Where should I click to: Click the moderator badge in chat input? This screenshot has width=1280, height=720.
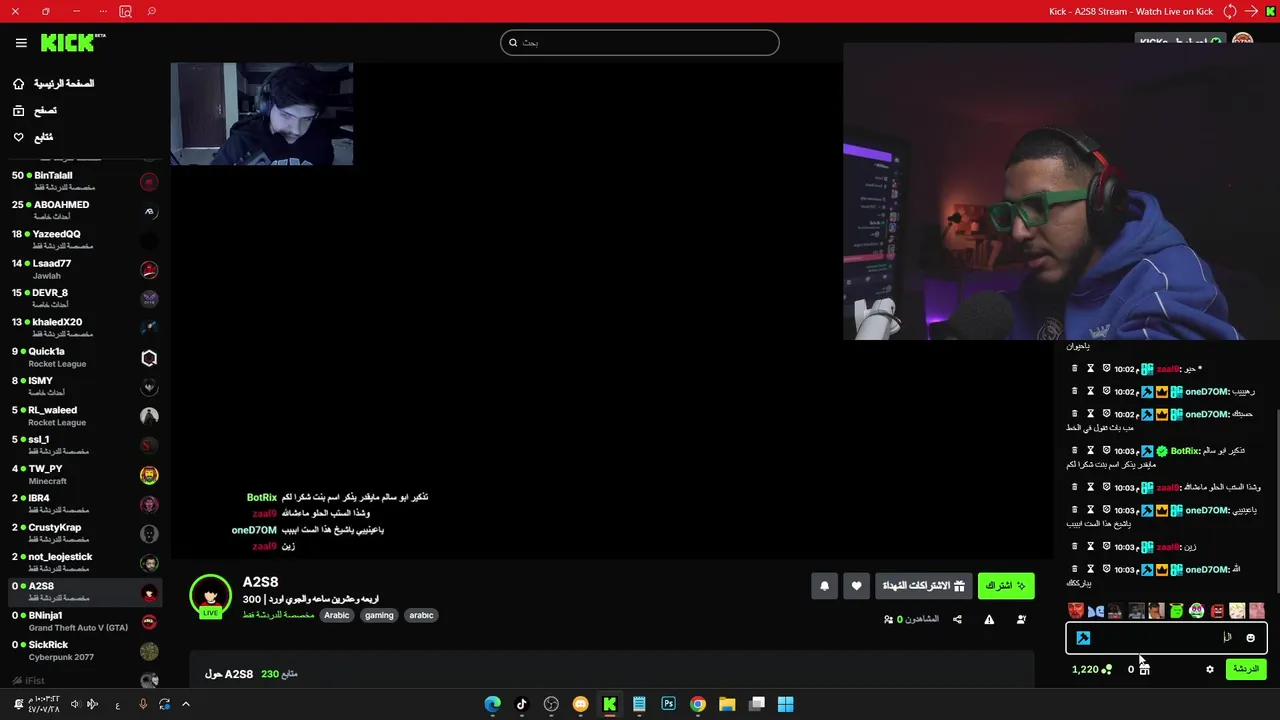pos(1083,638)
